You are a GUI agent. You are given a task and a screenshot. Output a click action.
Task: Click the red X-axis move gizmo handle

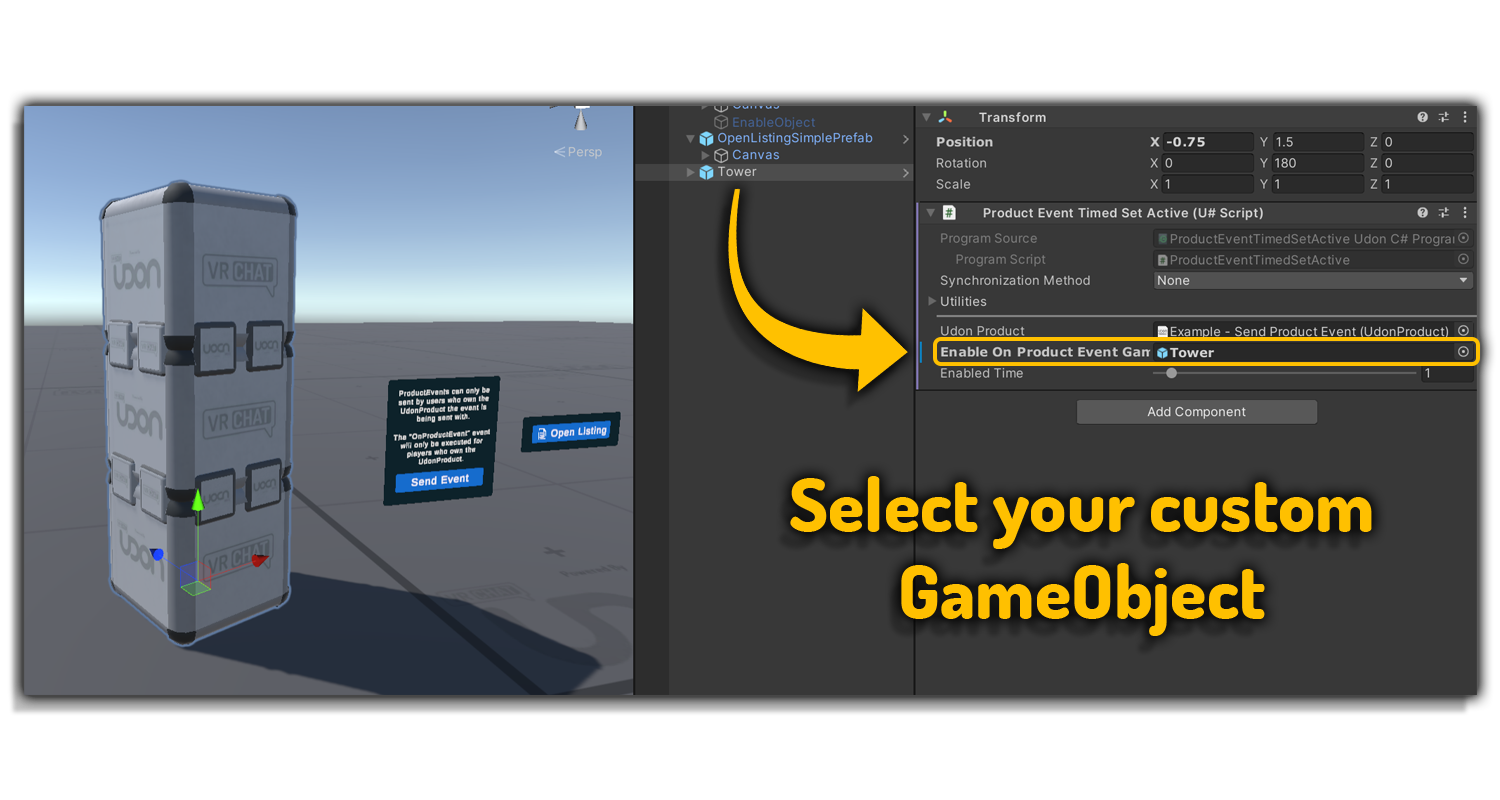click(259, 561)
